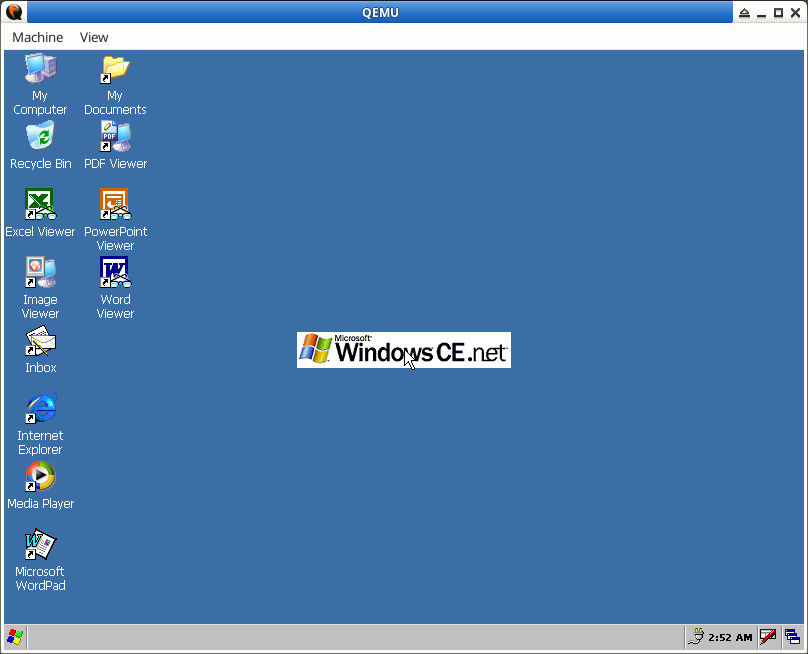Maximize the QEMU window
This screenshot has width=808, height=654.
click(x=779, y=13)
